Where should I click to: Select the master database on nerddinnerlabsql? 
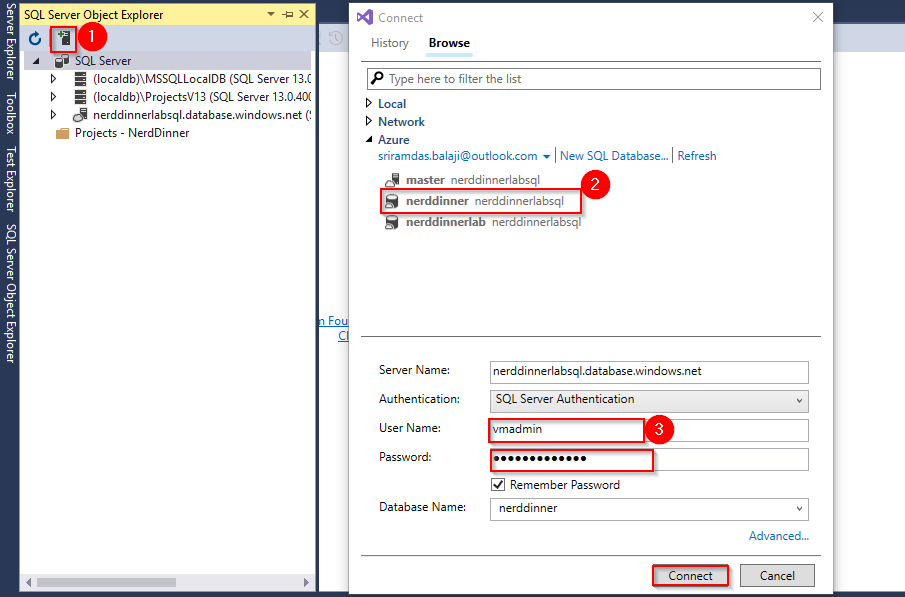tap(473, 180)
